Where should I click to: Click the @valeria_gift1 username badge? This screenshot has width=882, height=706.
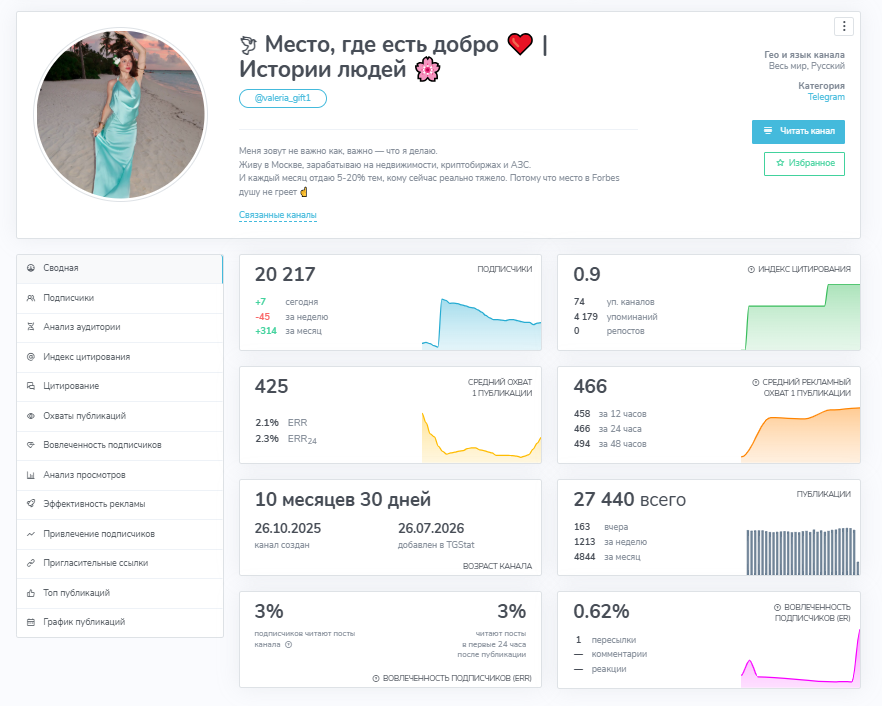point(283,98)
